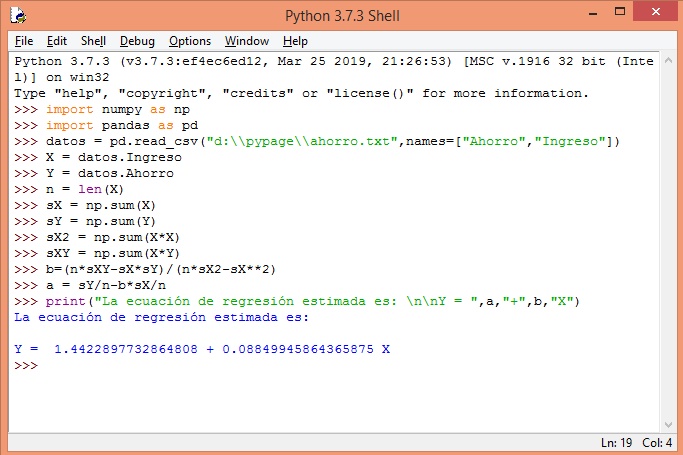Click the print statement line
Screen dimensions: 683x455
pos(297,301)
